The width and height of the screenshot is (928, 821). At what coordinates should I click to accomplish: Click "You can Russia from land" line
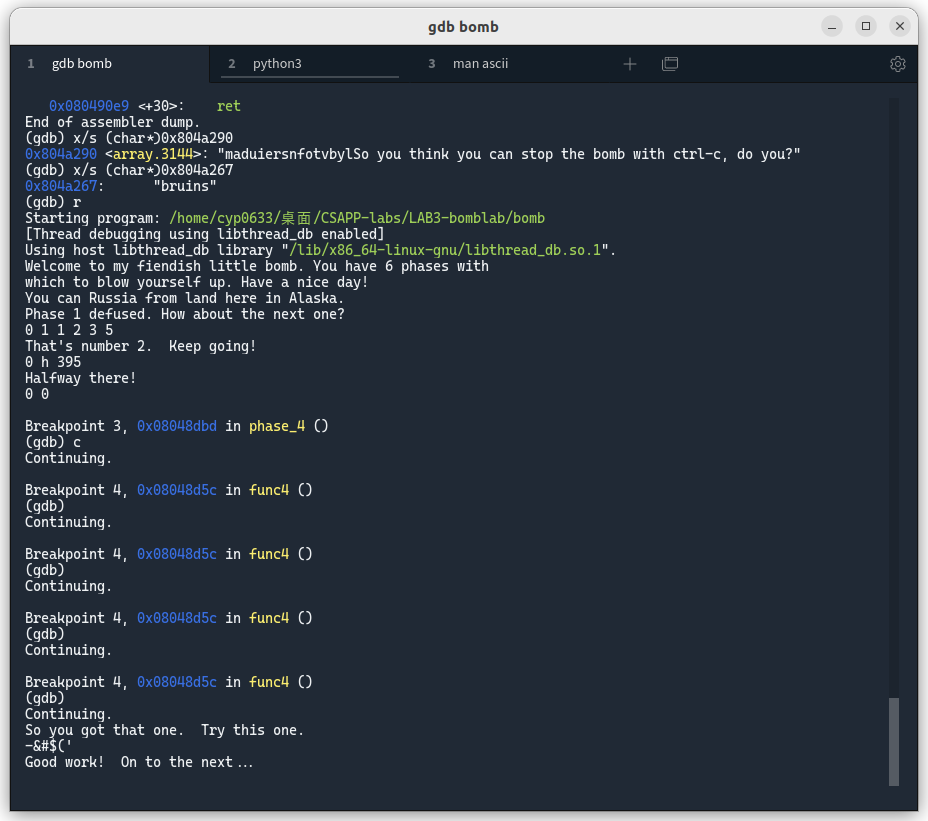tap(185, 298)
